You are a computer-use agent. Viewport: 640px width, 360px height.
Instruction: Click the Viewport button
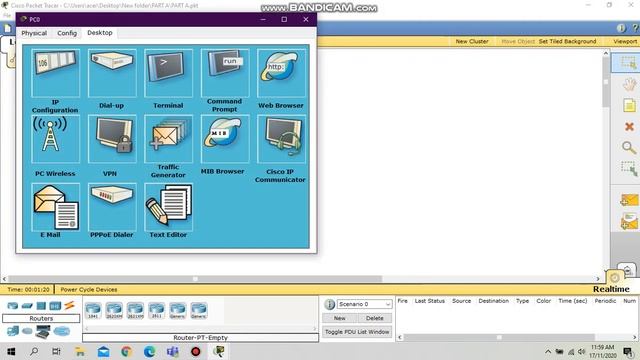(x=625, y=41)
